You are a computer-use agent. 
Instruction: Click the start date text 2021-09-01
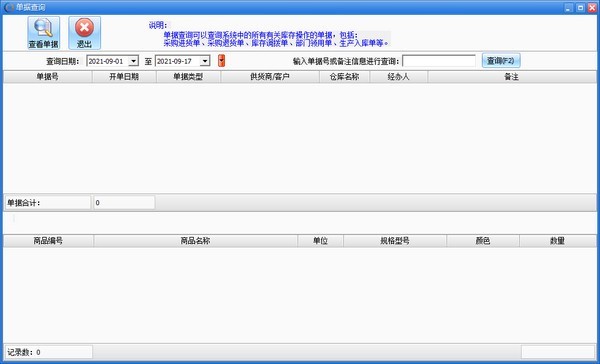click(106, 61)
